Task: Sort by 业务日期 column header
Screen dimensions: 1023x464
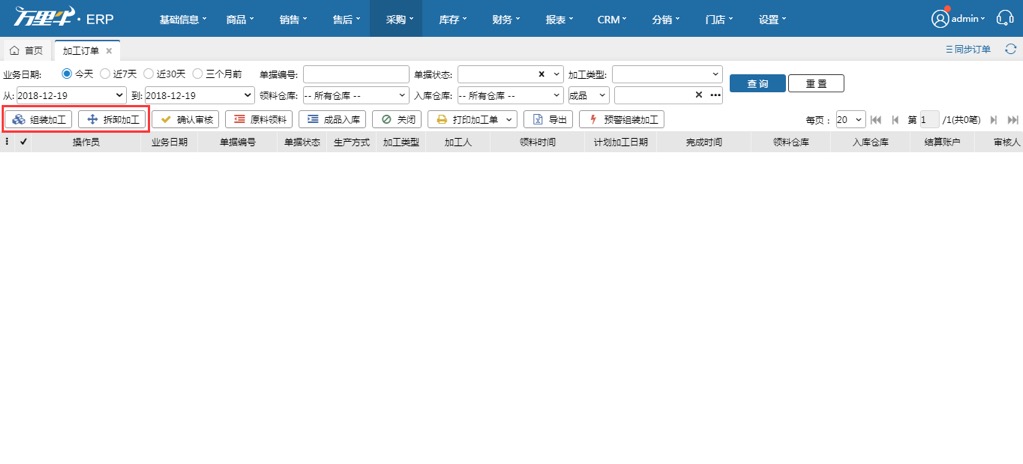Action: point(169,142)
